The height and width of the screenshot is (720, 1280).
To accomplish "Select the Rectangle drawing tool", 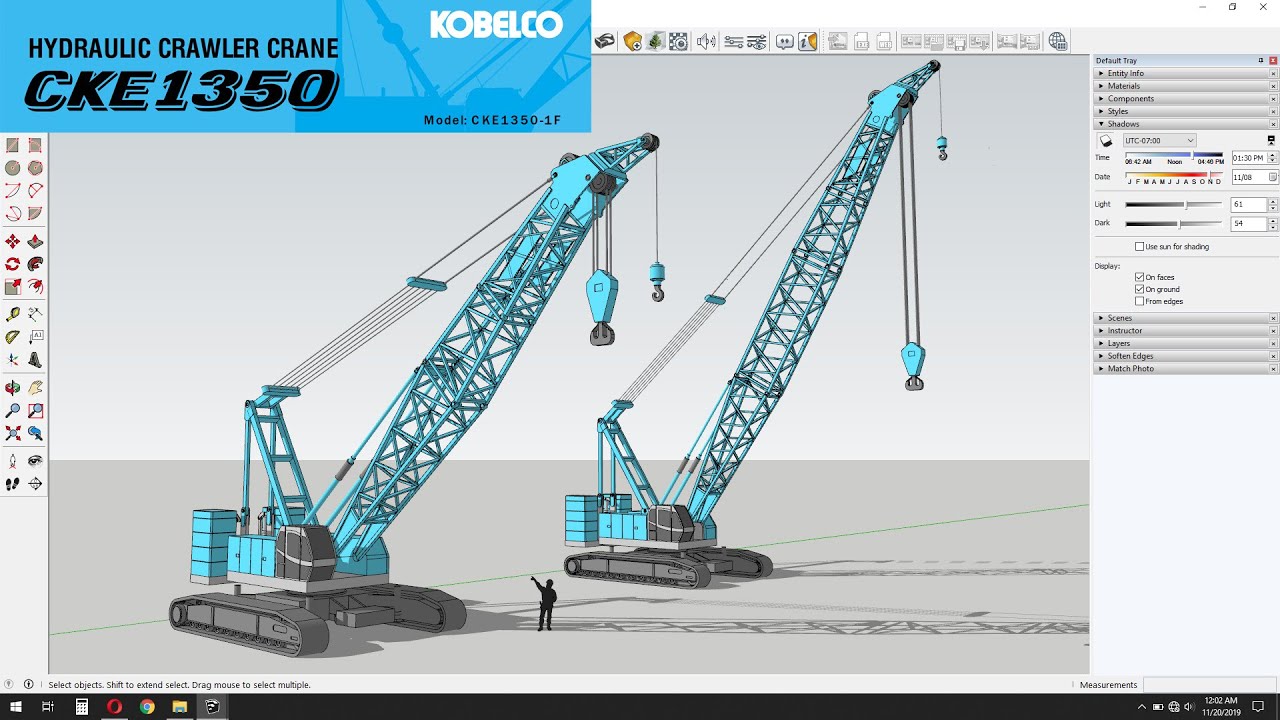I will [12, 145].
